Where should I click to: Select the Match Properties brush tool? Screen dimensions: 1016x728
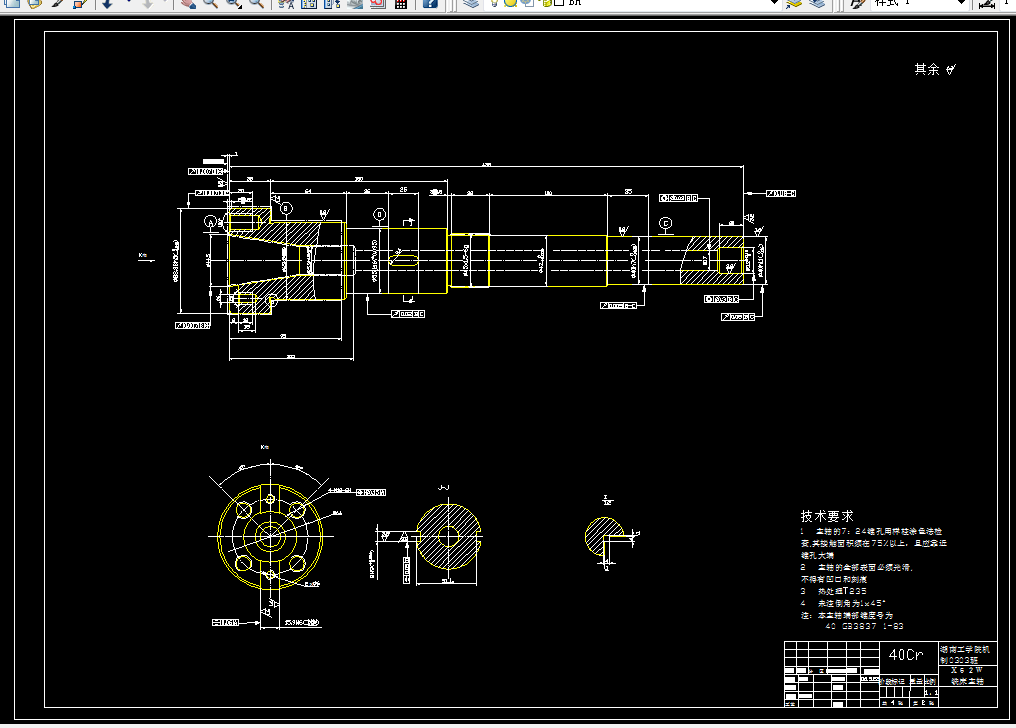[x=57, y=3]
